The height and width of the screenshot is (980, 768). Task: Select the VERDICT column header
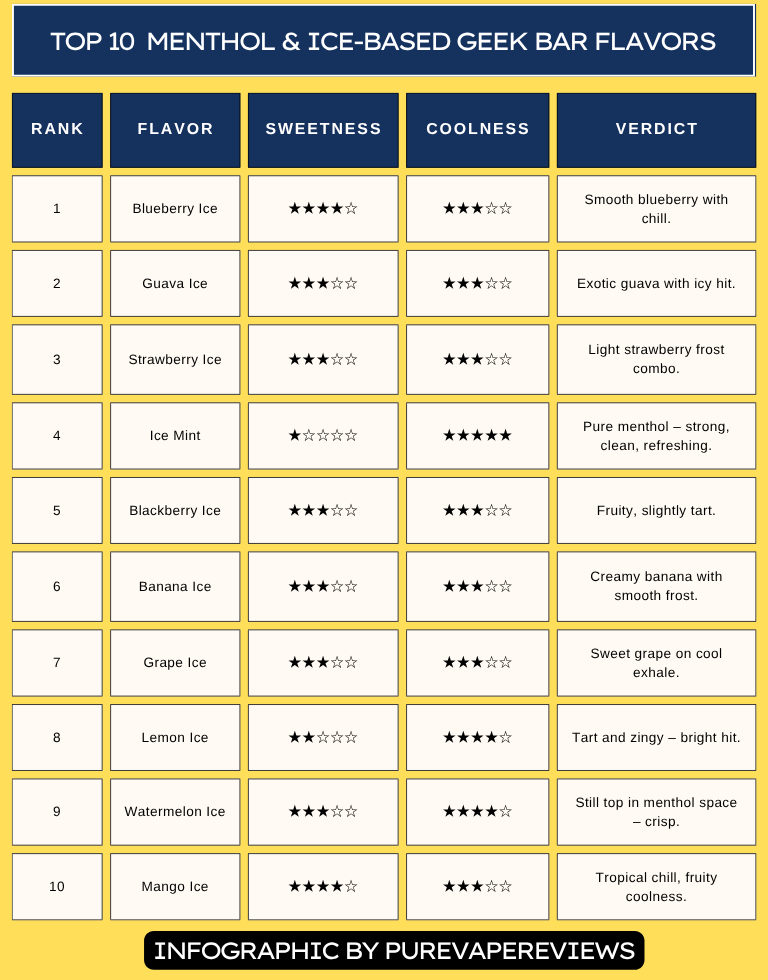click(656, 130)
